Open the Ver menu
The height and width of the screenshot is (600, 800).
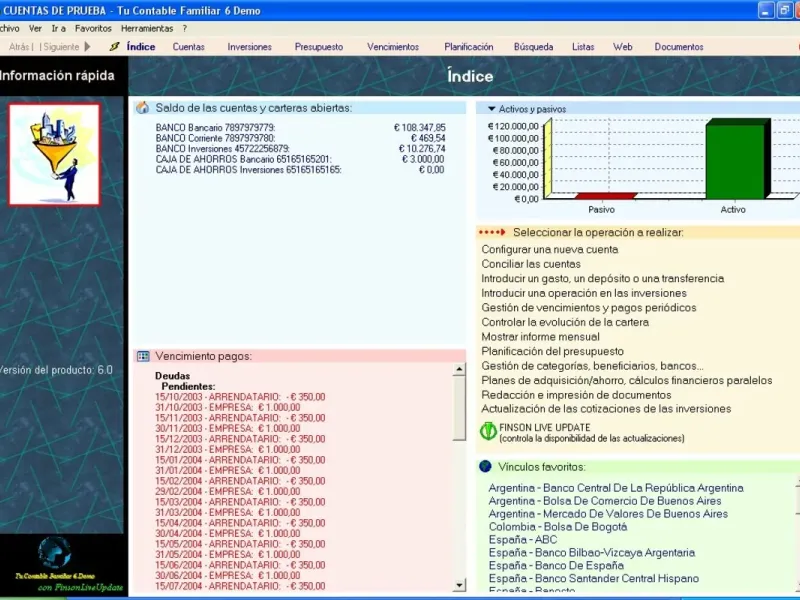click(x=35, y=29)
